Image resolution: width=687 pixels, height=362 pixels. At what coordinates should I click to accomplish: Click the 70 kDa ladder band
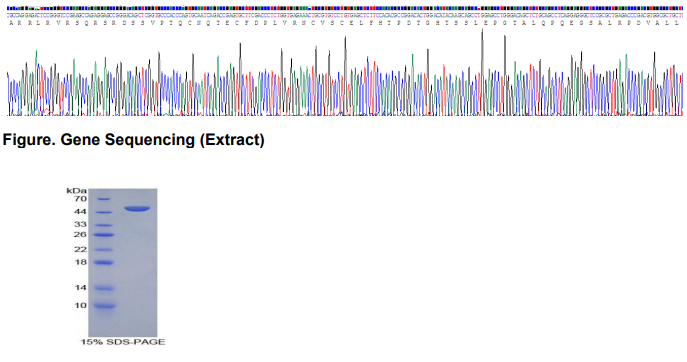point(103,199)
